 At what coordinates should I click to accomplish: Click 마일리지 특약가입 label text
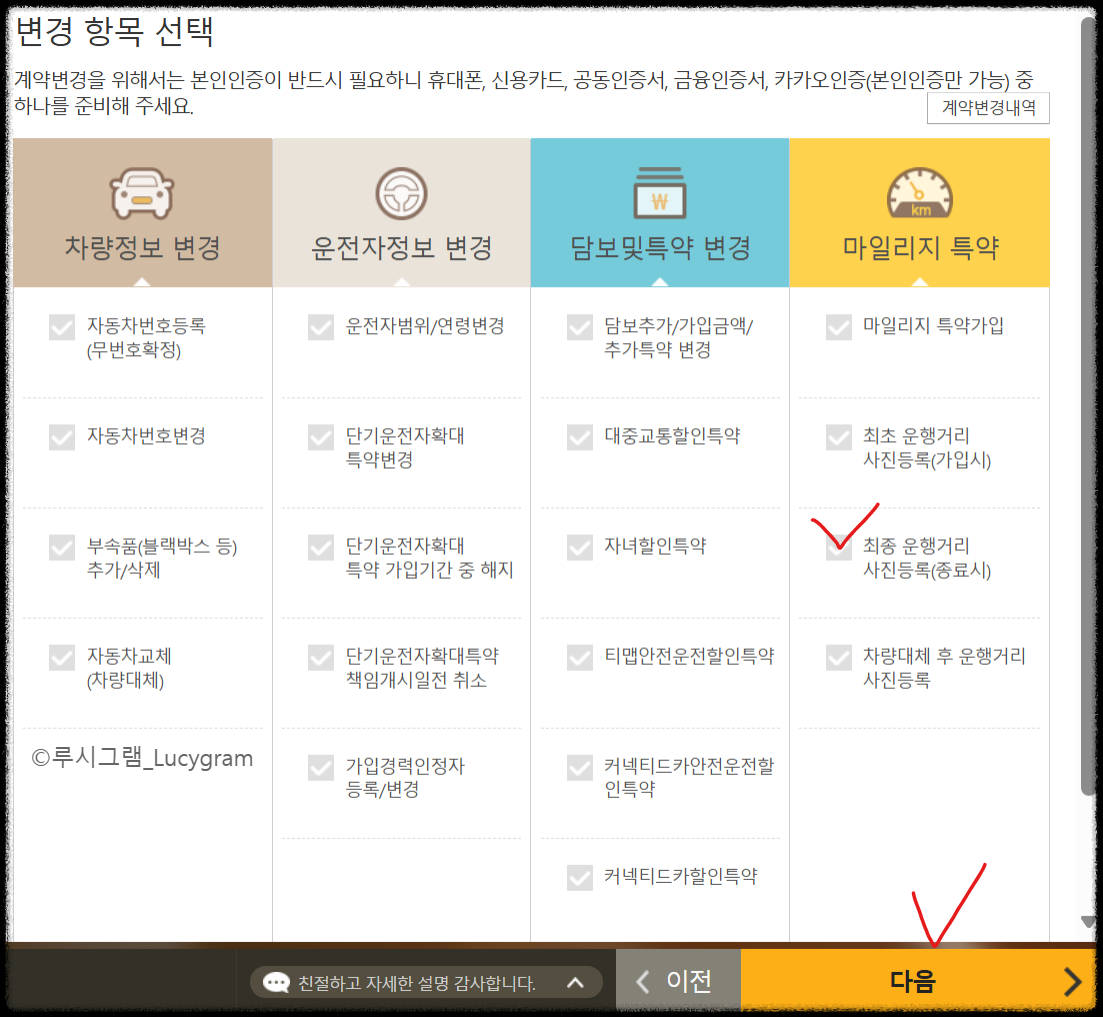[933, 326]
